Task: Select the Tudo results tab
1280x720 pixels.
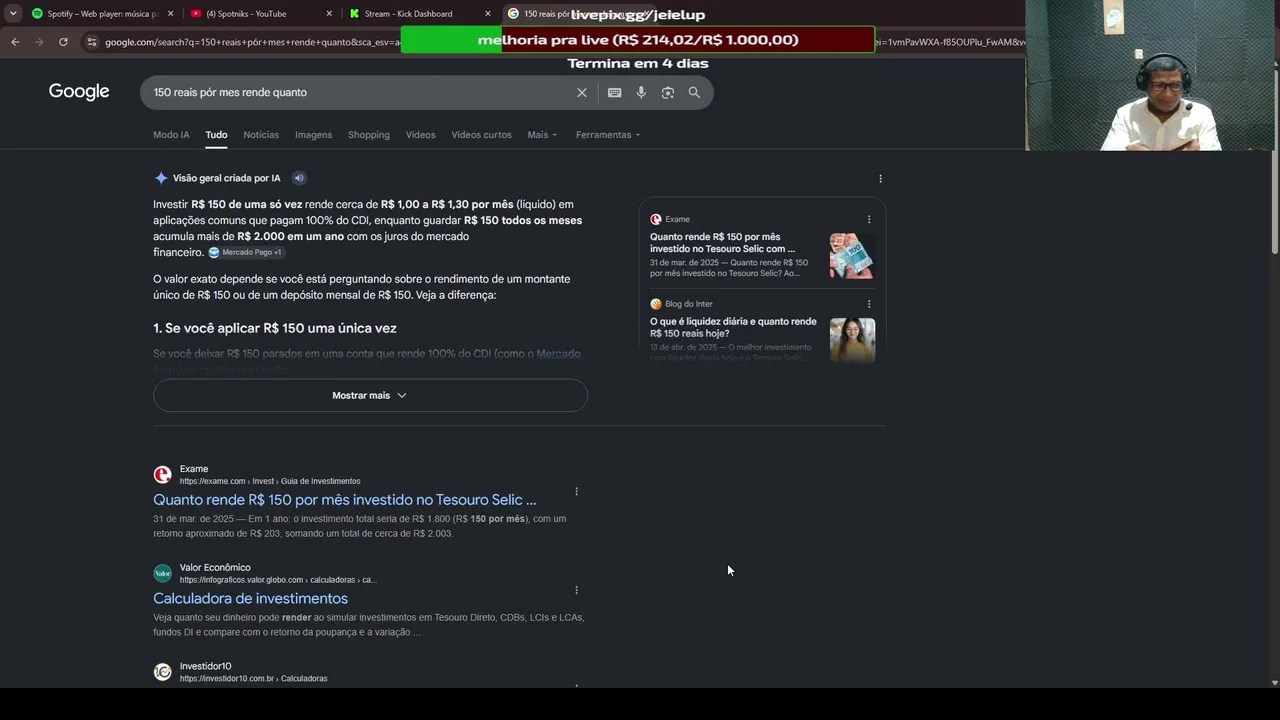Action: point(216,135)
